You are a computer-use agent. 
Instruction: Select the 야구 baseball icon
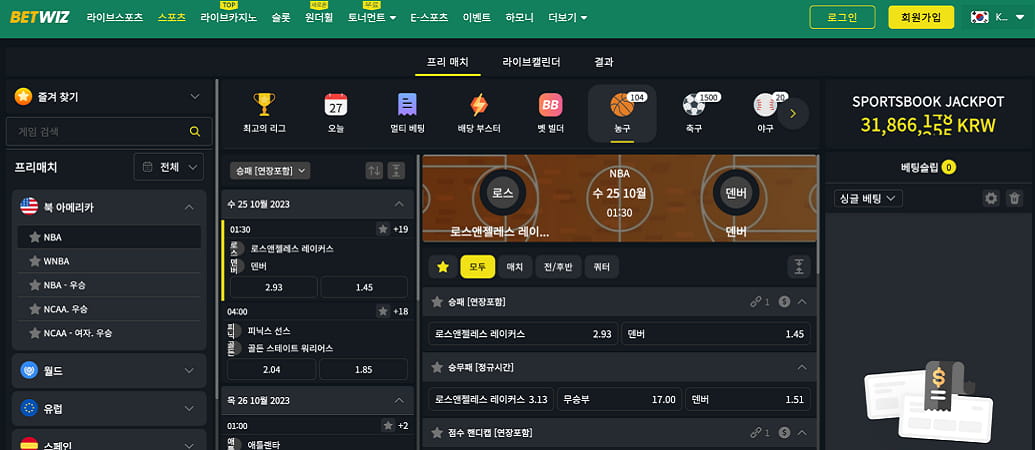765,104
